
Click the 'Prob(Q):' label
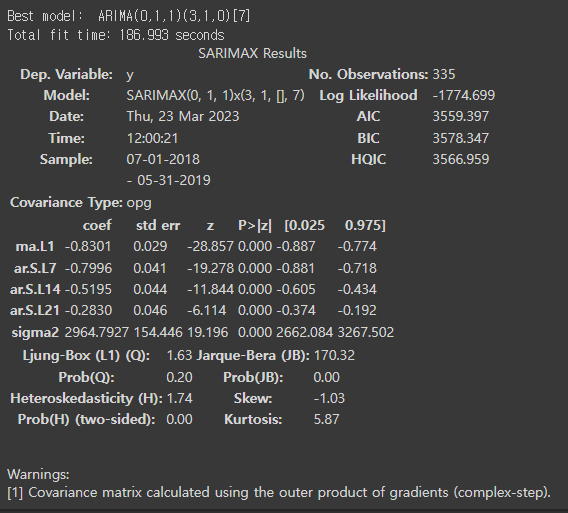(x=86, y=378)
